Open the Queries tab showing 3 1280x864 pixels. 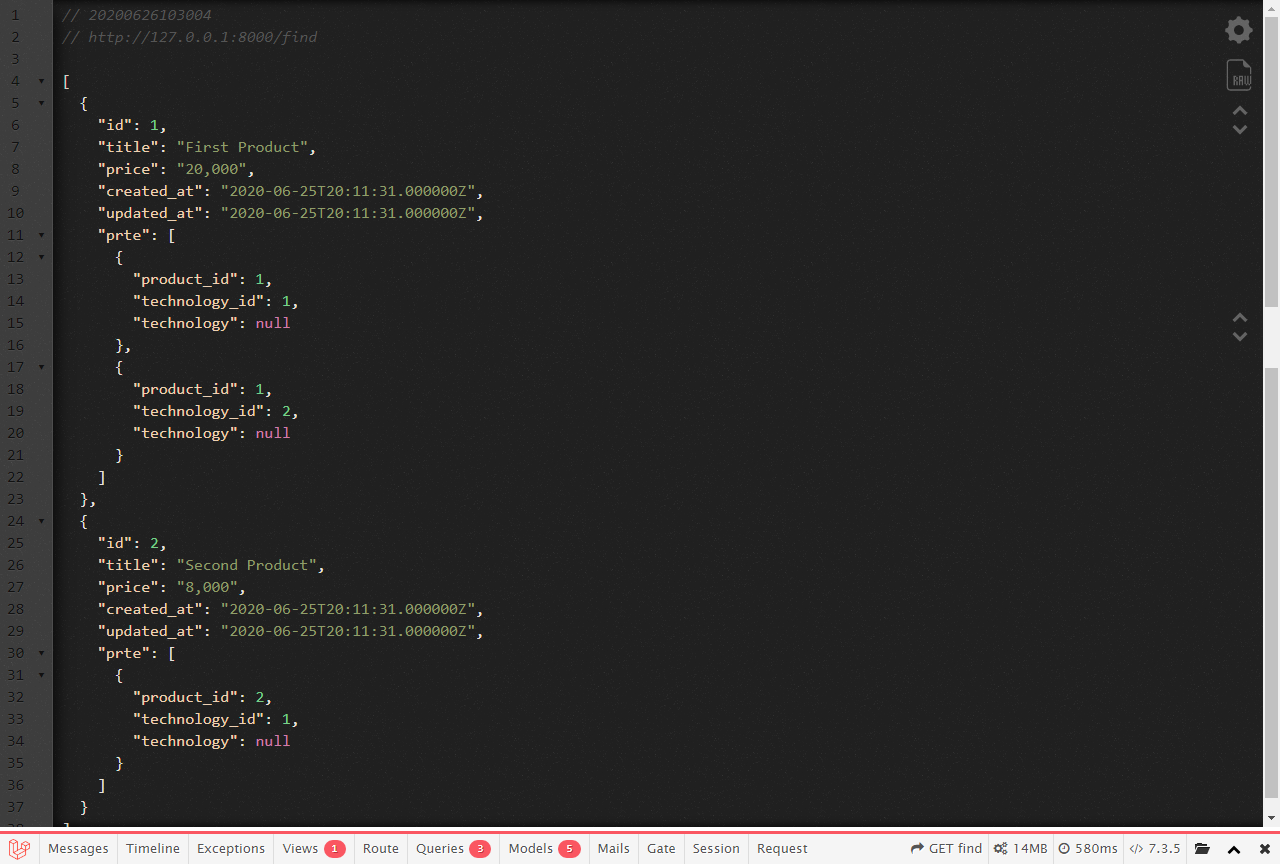tap(454, 849)
